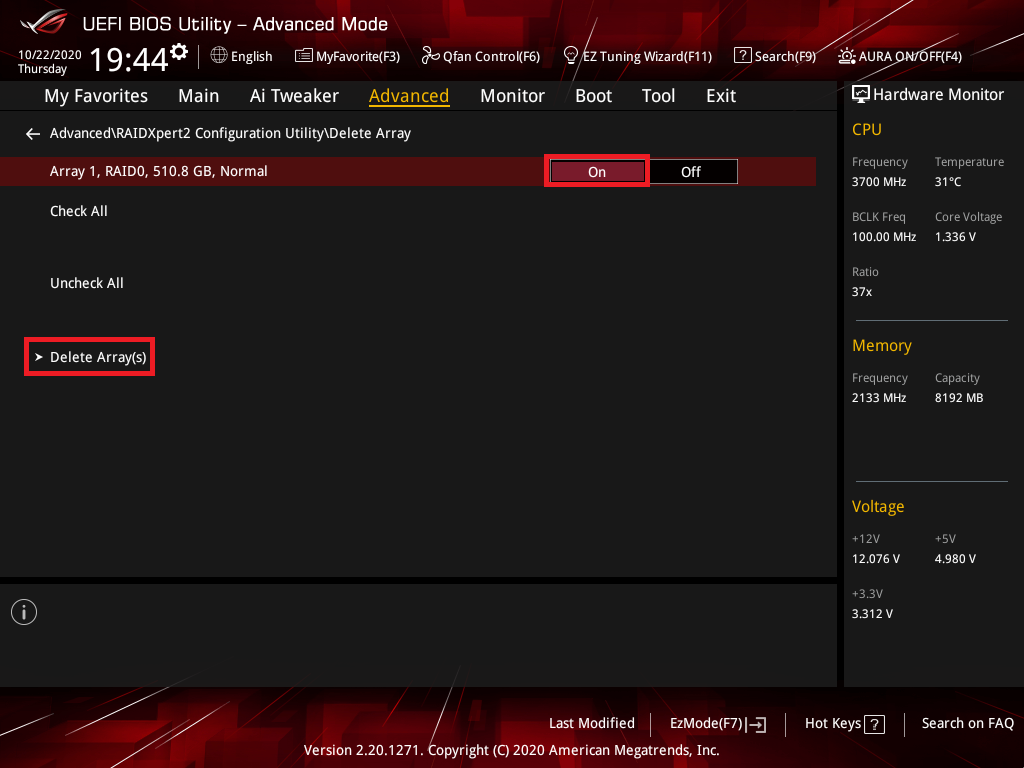Viewport: 1024px width, 768px height.
Task: Click the settings gear icon beside the clock
Action: 179,52
